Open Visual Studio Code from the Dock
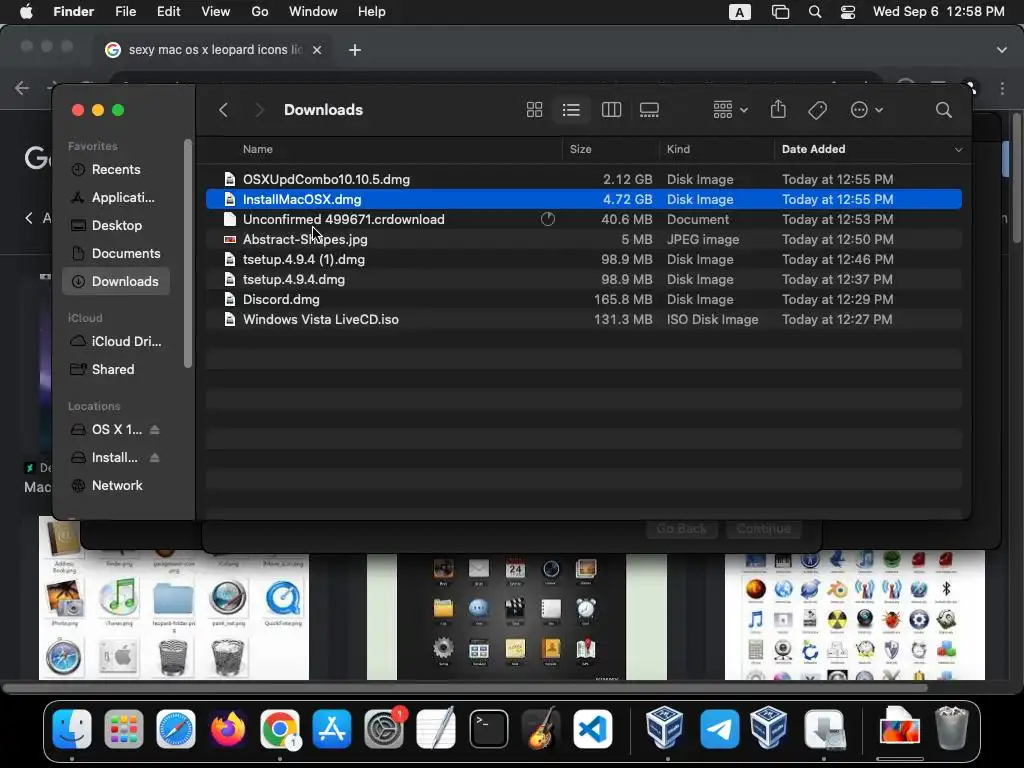Image resolution: width=1024 pixels, height=768 pixels. pyautogui.click(x=593, y=729)
